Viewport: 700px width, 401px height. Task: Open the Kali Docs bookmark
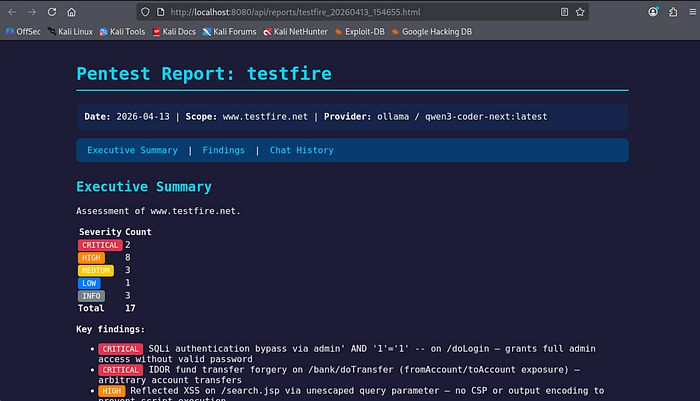pyautogui.click(x=174, y=32)
